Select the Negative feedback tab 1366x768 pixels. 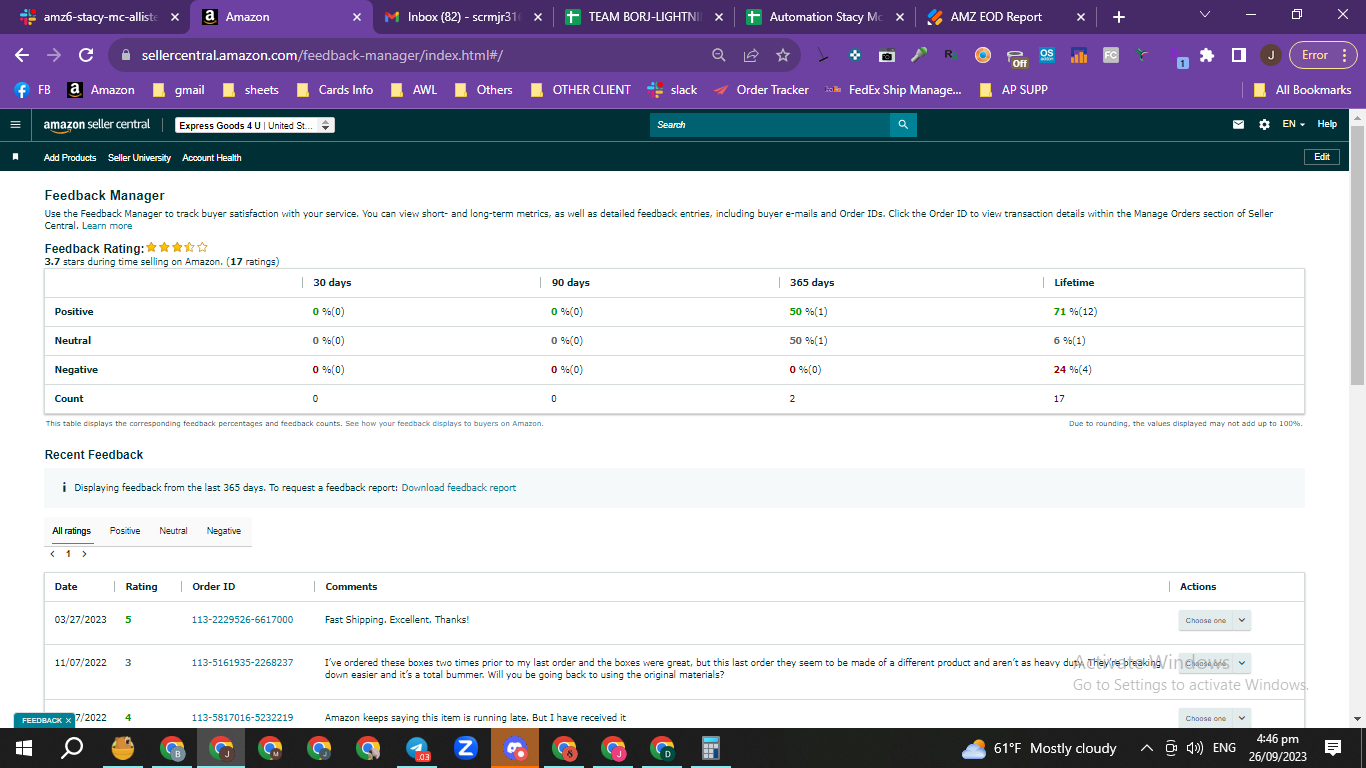click(224, 531)
